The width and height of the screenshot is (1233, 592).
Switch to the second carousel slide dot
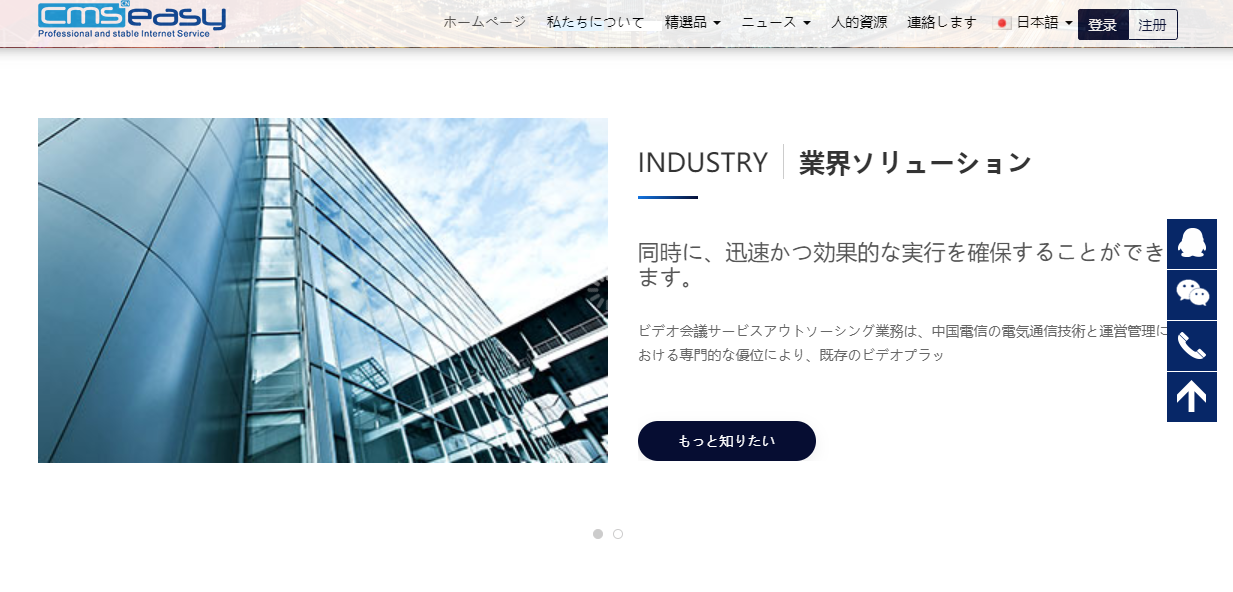618,534
